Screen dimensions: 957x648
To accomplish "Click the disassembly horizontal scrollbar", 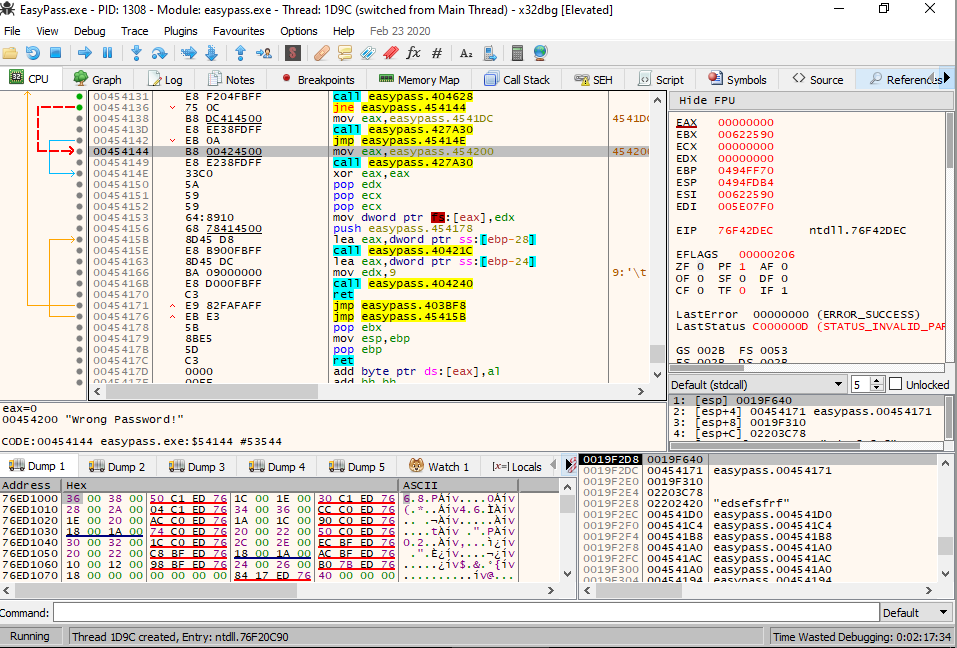I will [368, 391].
